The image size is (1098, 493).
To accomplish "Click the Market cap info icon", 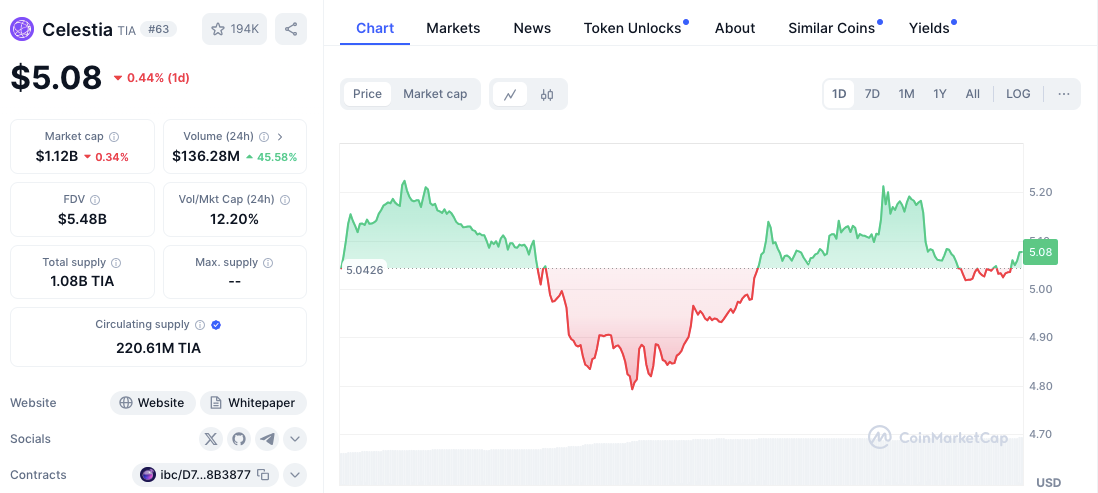I will pos(114,137).
